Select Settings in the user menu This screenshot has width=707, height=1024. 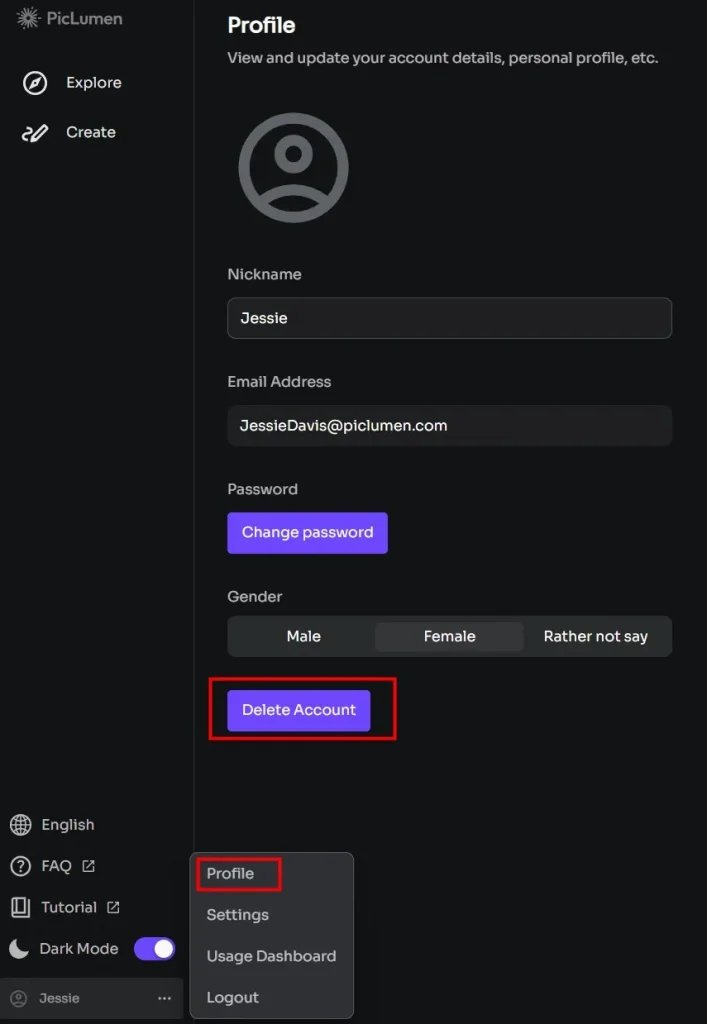click(237, 915)
